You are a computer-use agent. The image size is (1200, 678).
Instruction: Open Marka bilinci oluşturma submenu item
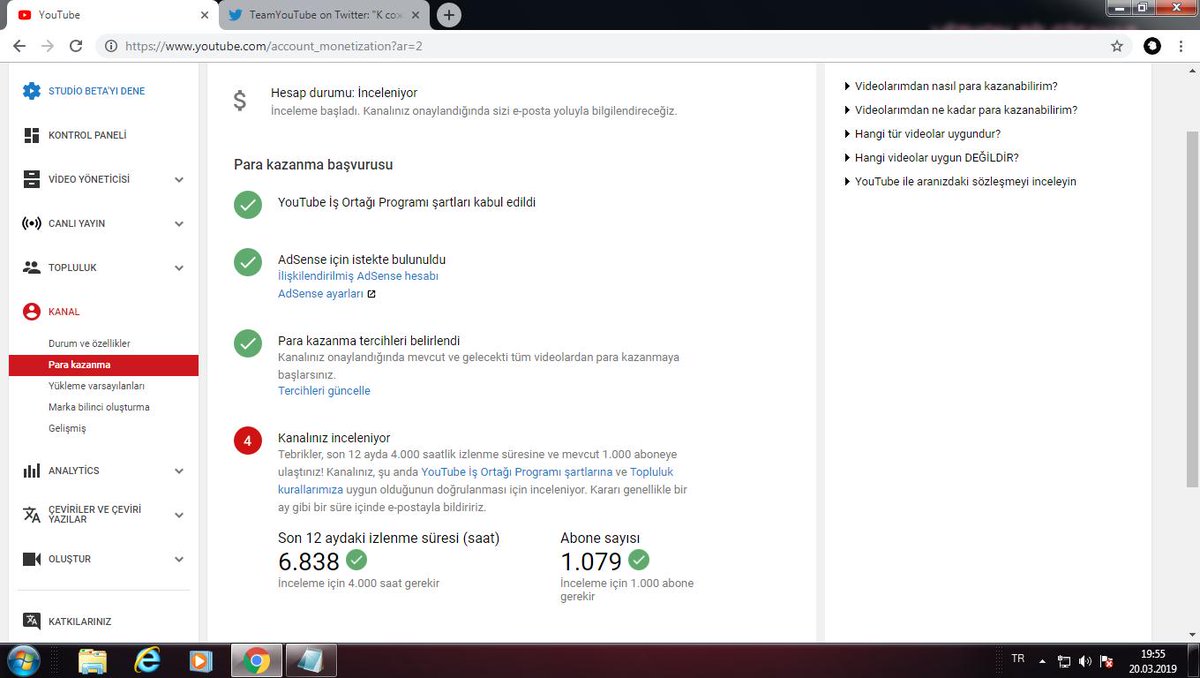tap(99, 407)
